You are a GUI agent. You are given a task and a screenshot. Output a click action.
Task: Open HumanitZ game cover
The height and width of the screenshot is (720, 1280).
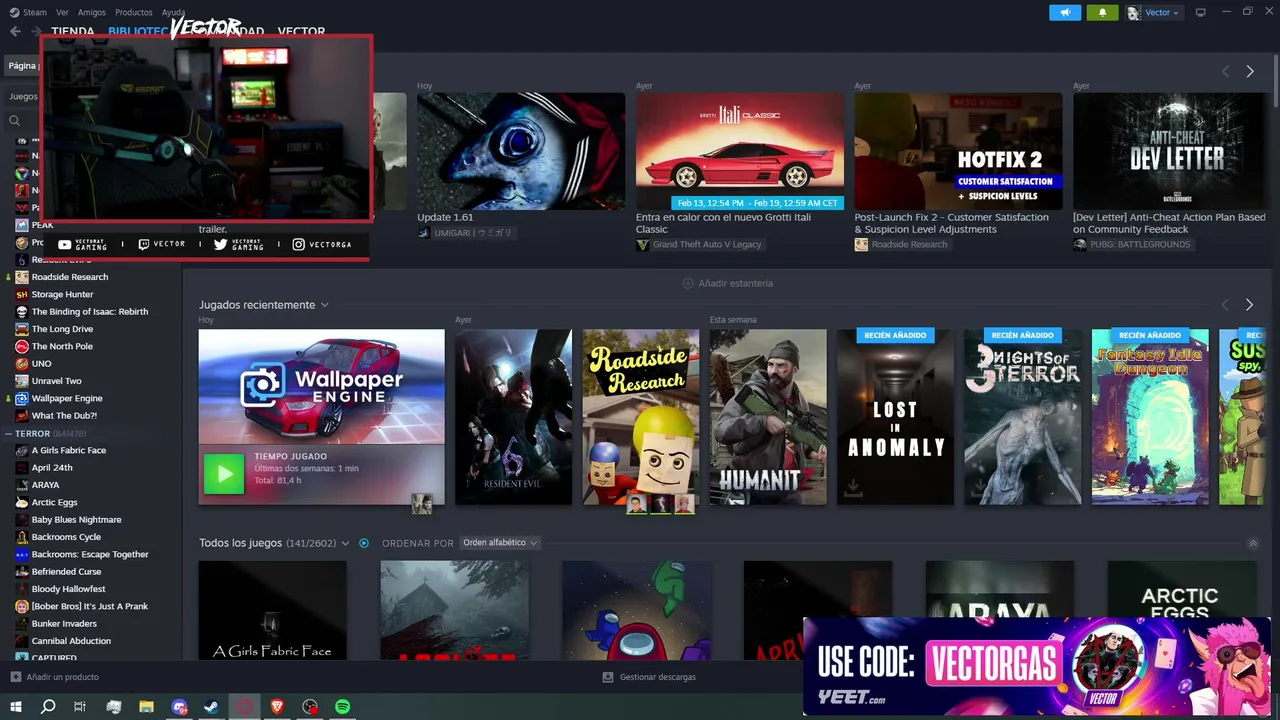coord(768,417)
